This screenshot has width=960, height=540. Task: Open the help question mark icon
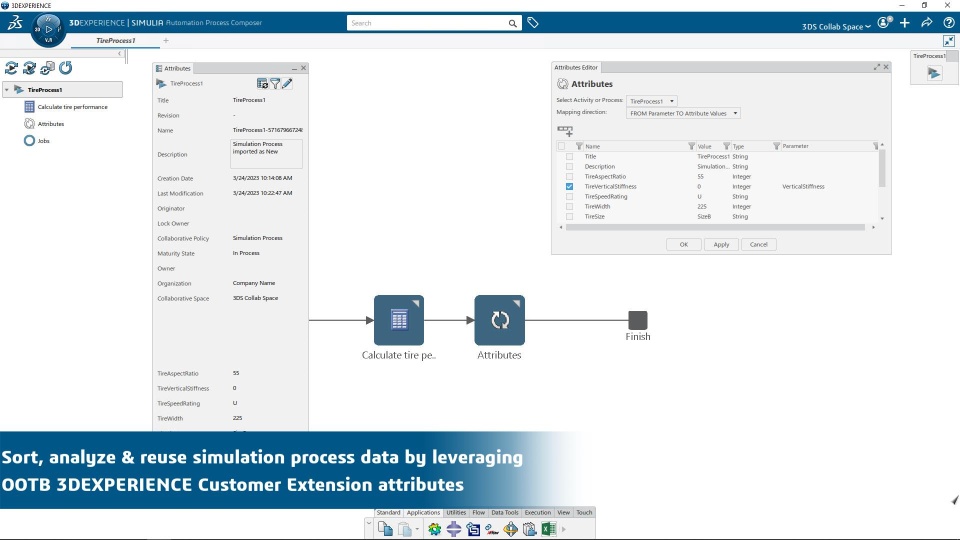948,23
